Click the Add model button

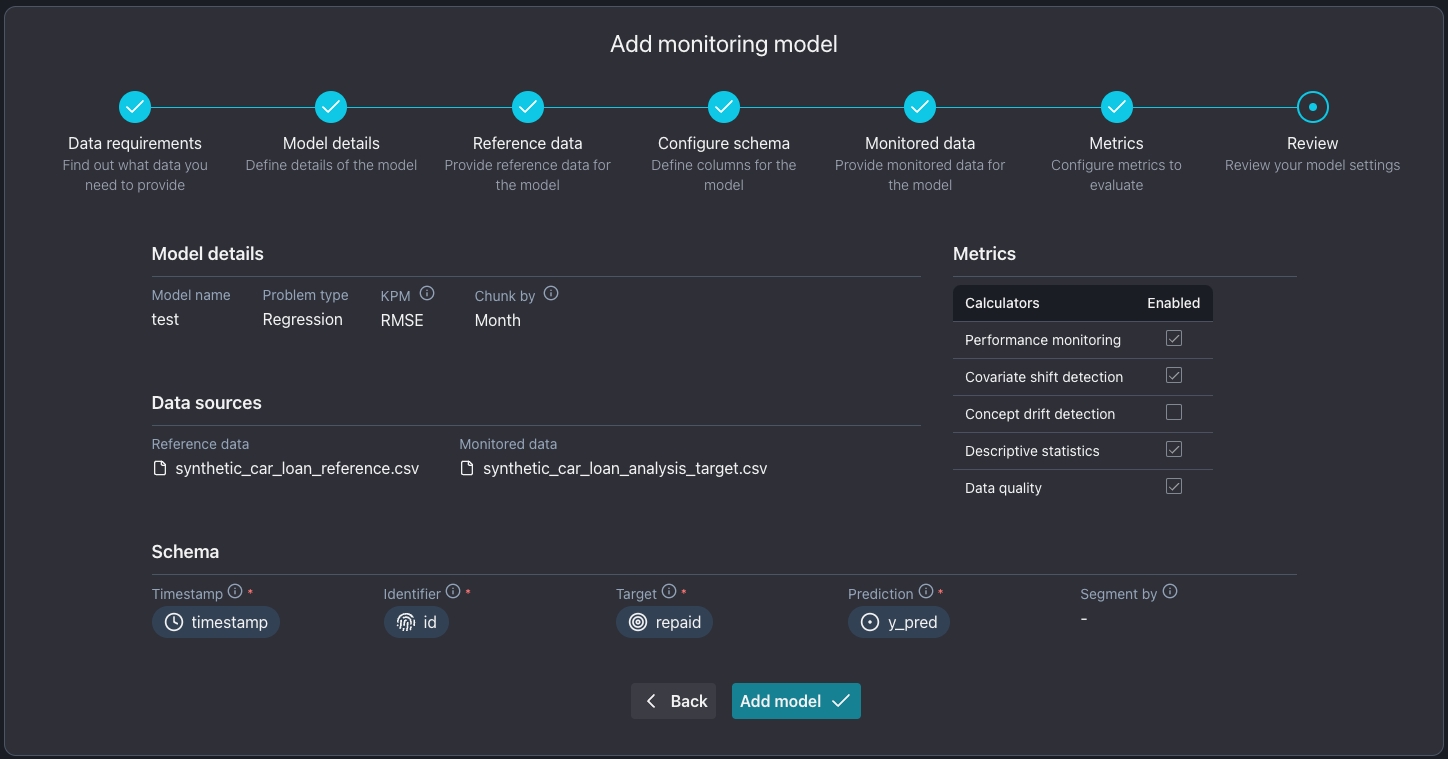click(x=796, y=701)
